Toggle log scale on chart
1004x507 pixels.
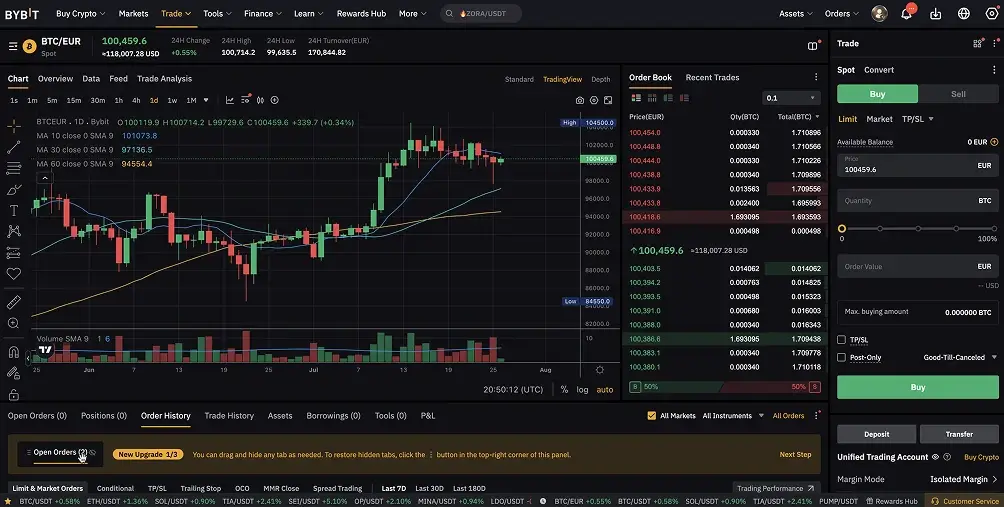[582, 389]
